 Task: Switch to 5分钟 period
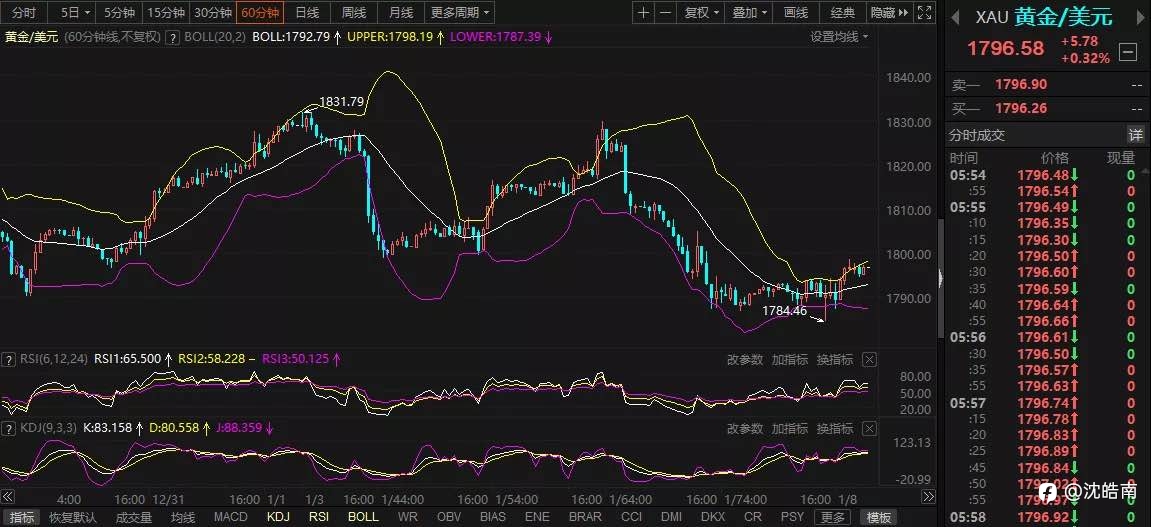(119, 12)
